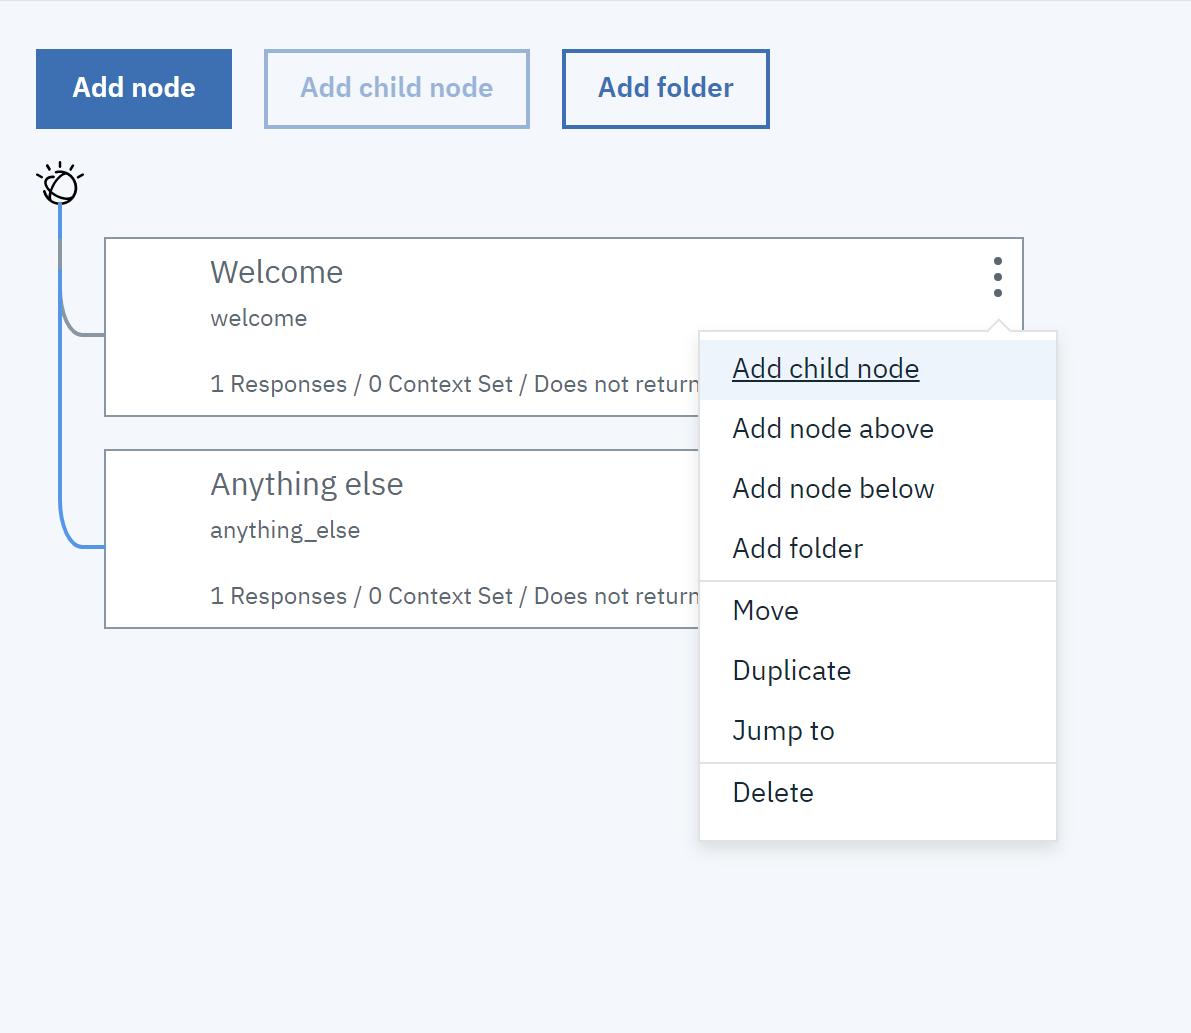This screenshot has height=1033, width=1191.
Task: Open the Welcome dialog node
Action: pos(403,327)
